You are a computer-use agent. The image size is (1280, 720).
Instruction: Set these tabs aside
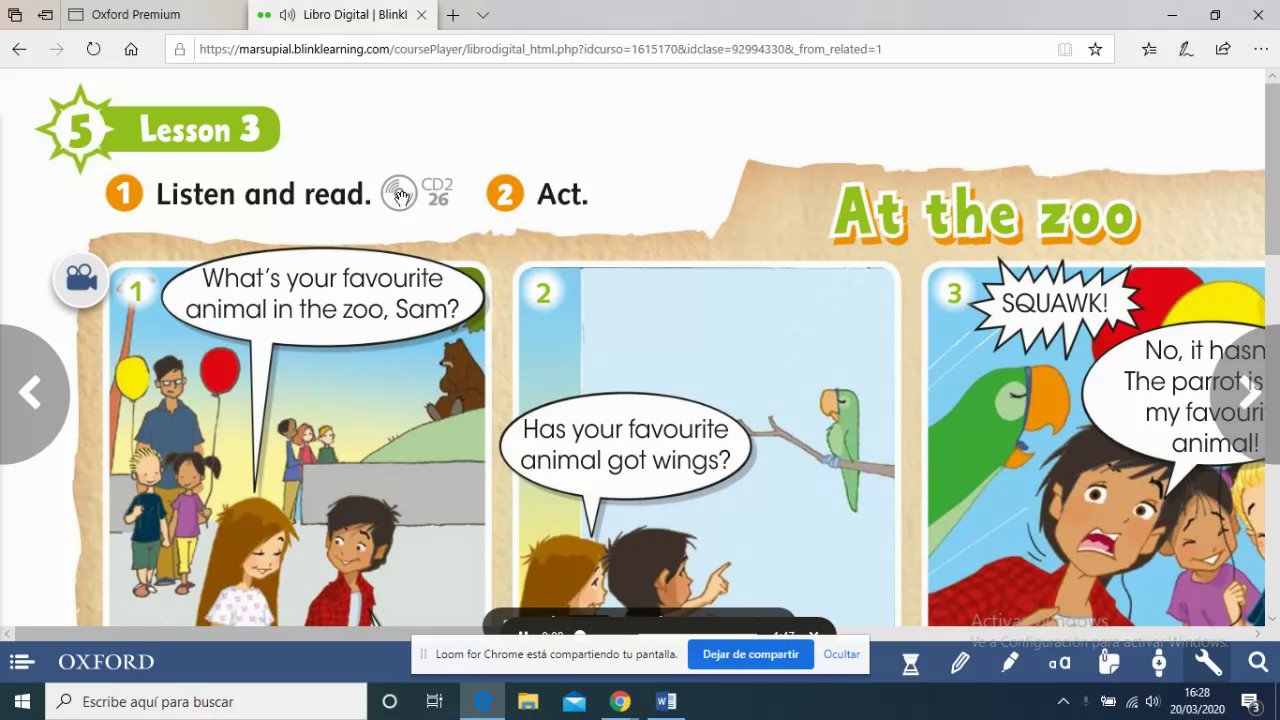pyautogui.click(x=45, y=15)
